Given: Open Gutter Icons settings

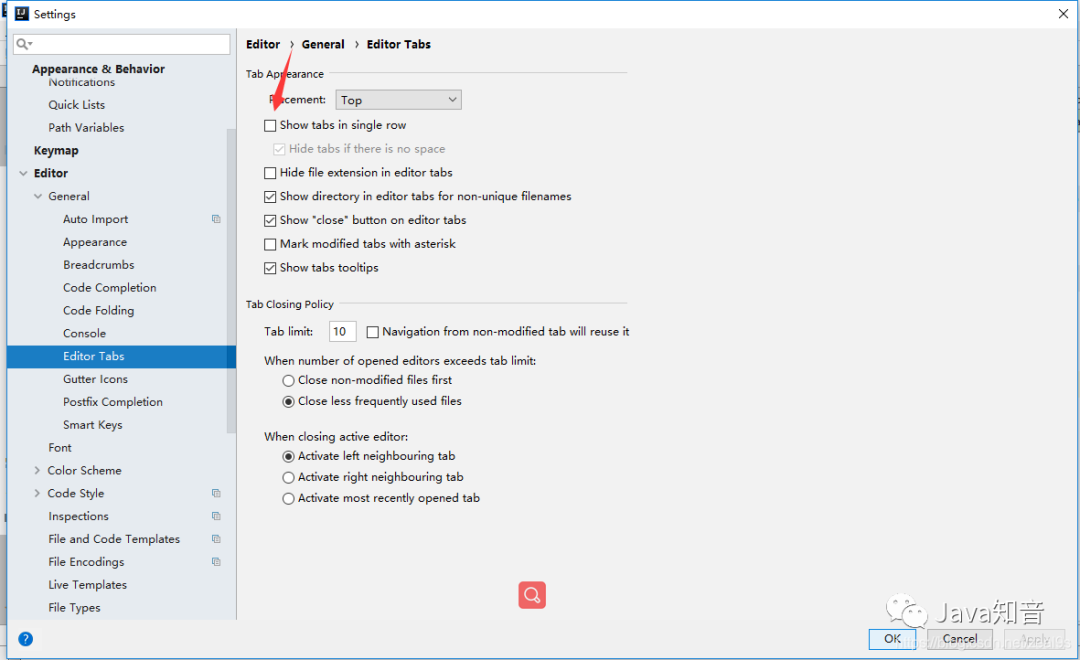Looking at the screenshot, I should [95, 379].
